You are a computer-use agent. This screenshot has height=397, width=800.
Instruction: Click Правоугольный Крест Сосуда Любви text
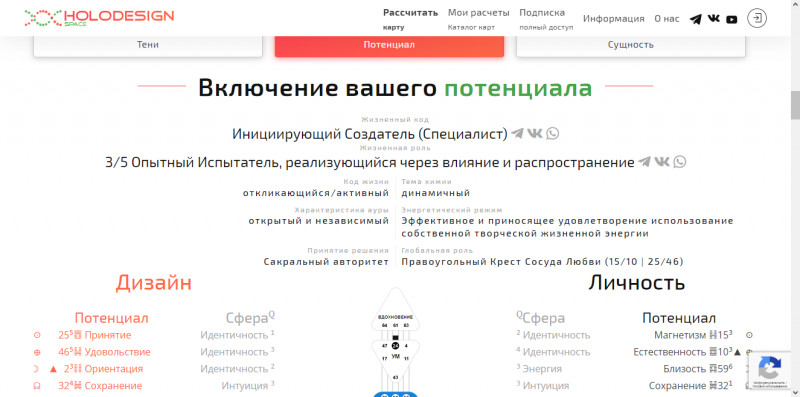pyautogui.click(x=542, y=262)
